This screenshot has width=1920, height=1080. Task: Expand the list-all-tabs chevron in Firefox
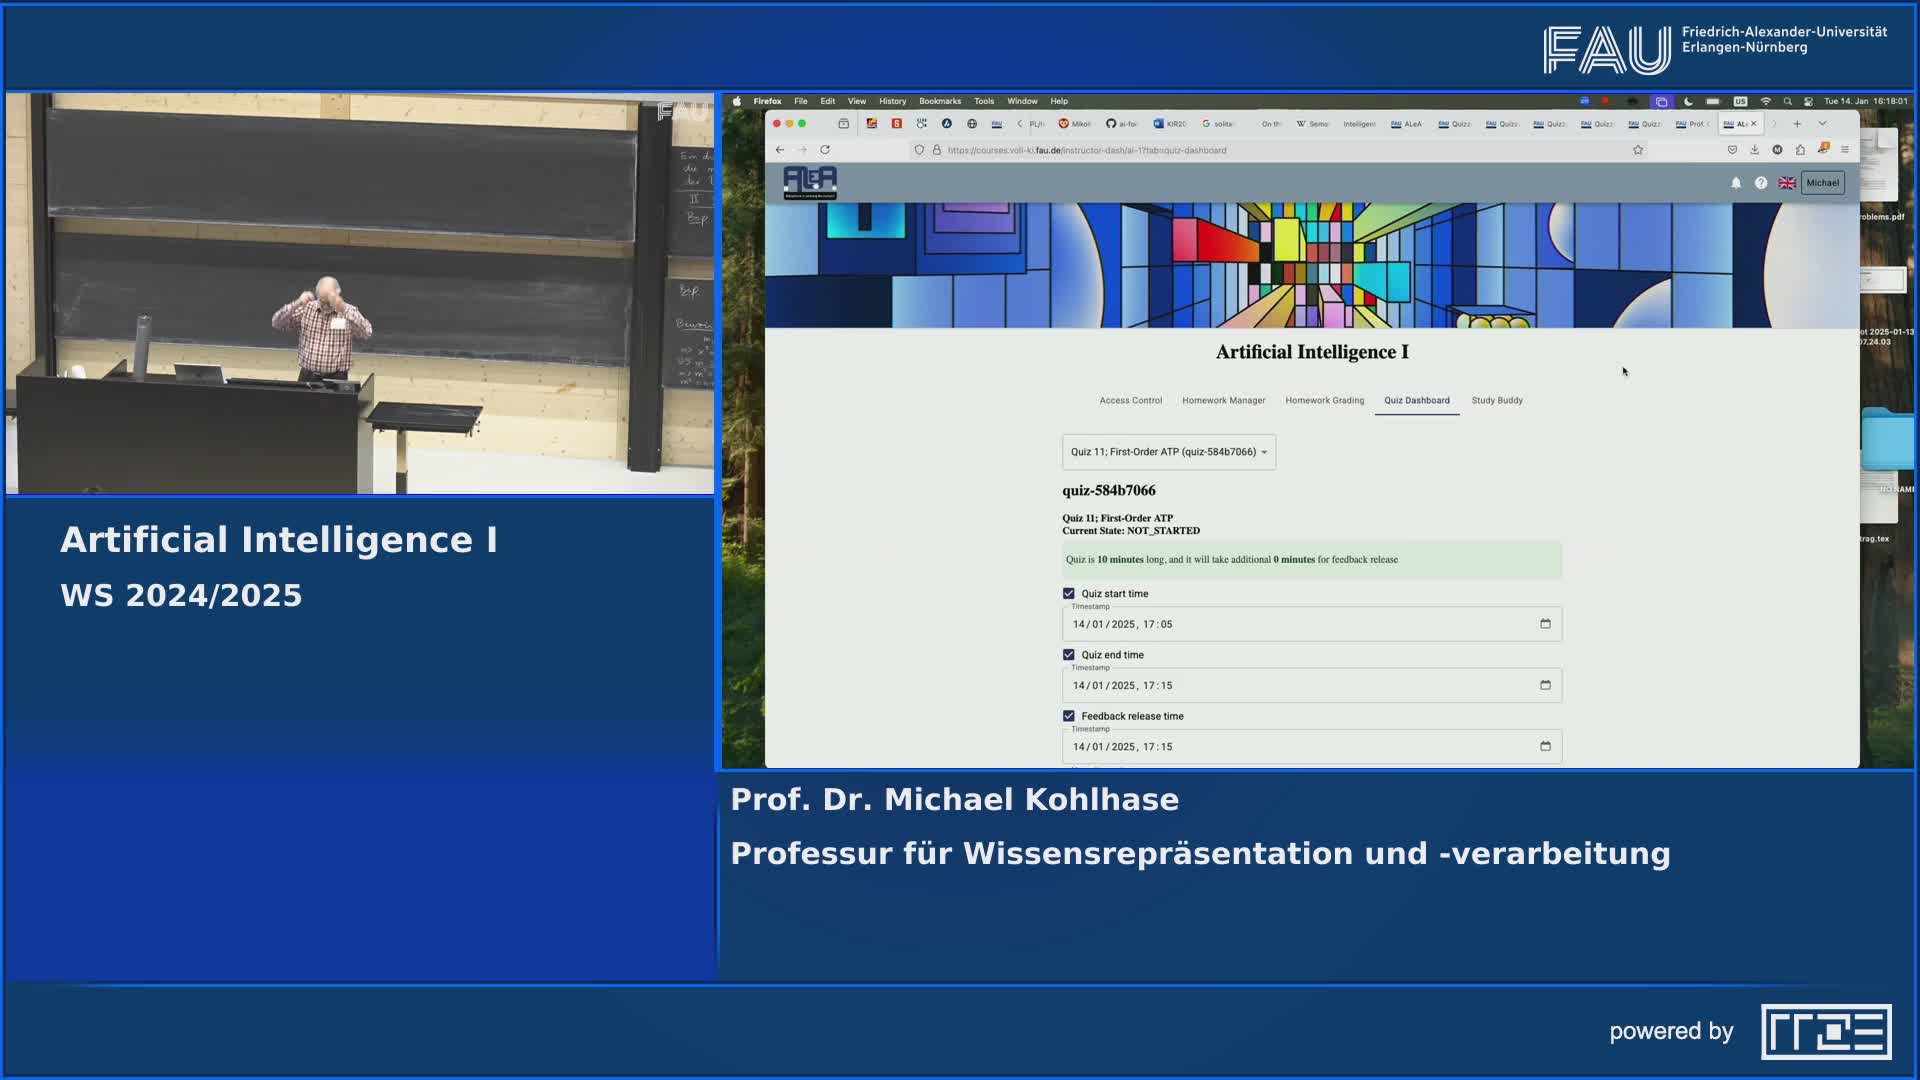coord(1821,123)
